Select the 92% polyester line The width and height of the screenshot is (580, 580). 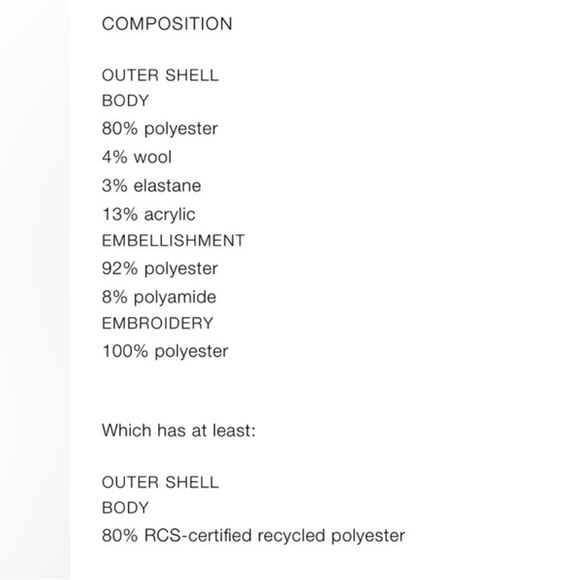click(x=160, y=269)
